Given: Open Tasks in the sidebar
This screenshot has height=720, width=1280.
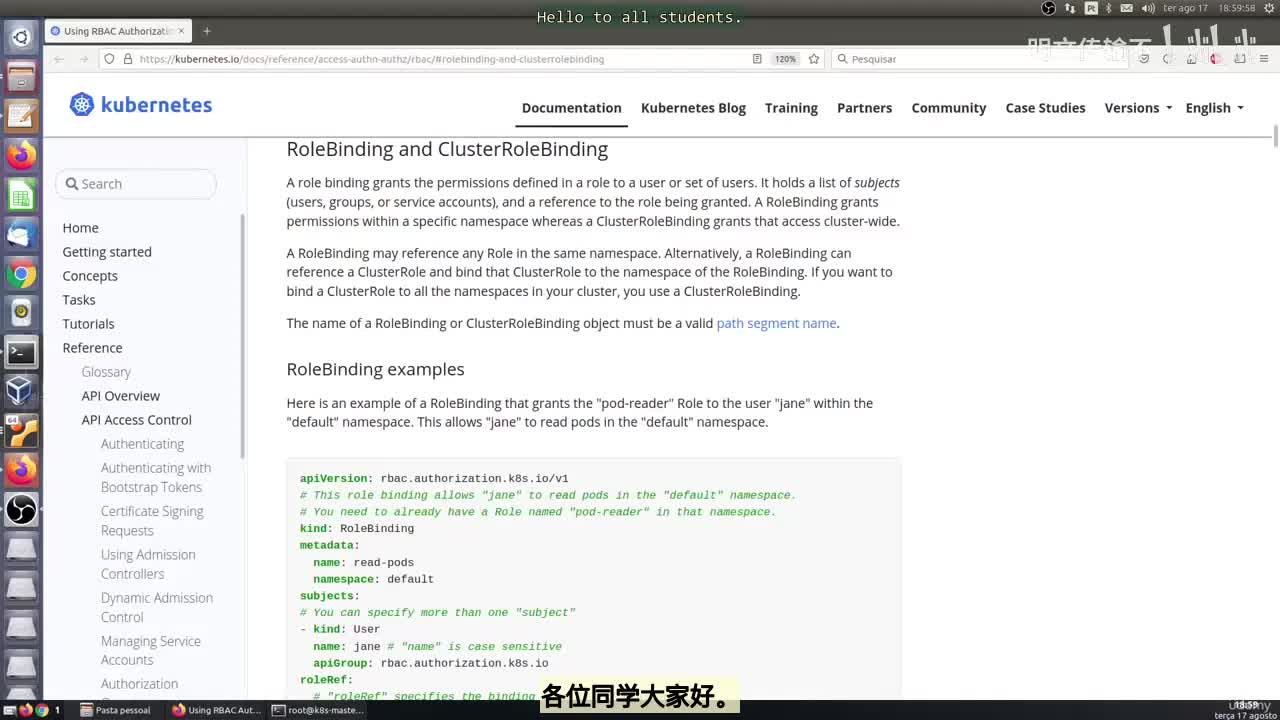Looking at the screenshot, I should 79,300.
